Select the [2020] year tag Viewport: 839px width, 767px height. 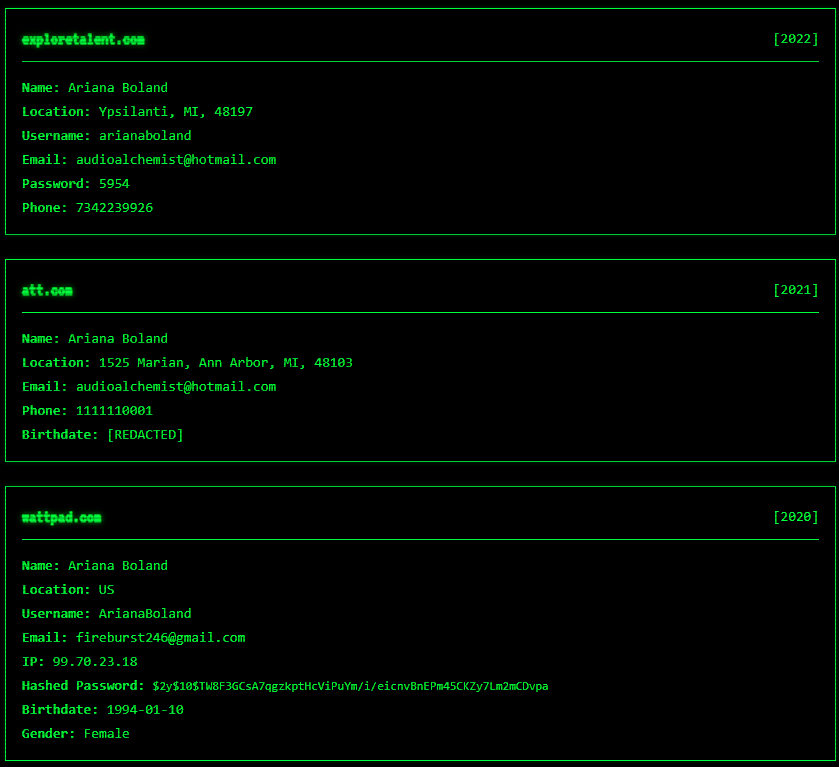(795, 517)
